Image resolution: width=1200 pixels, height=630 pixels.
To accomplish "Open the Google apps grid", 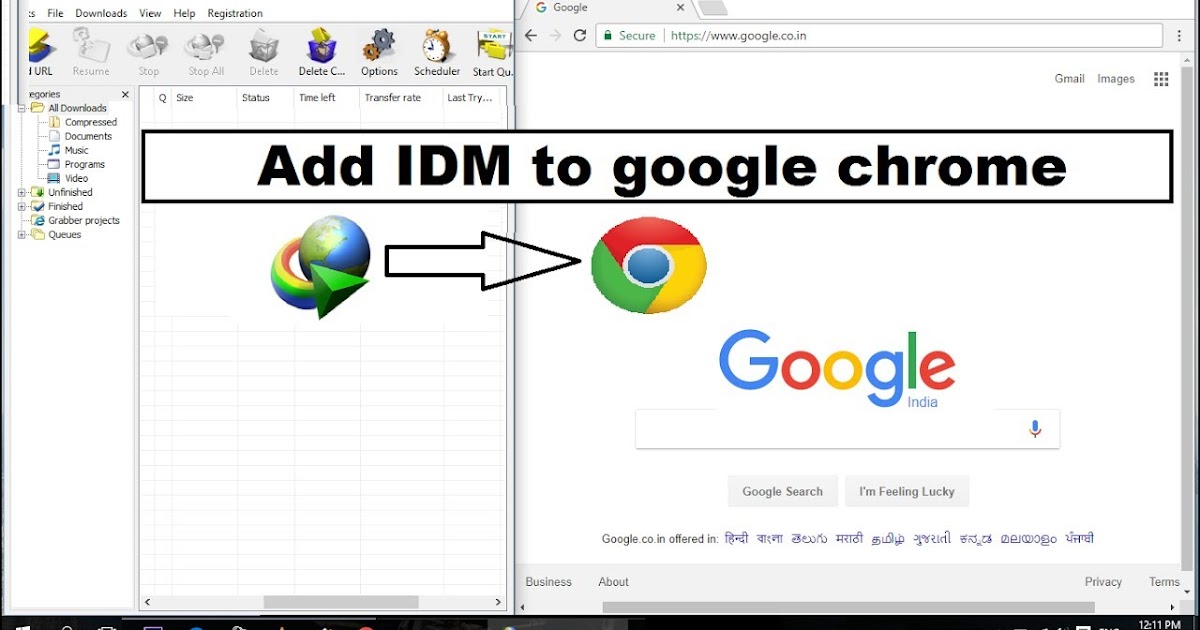I will (x=1161, y=79).
